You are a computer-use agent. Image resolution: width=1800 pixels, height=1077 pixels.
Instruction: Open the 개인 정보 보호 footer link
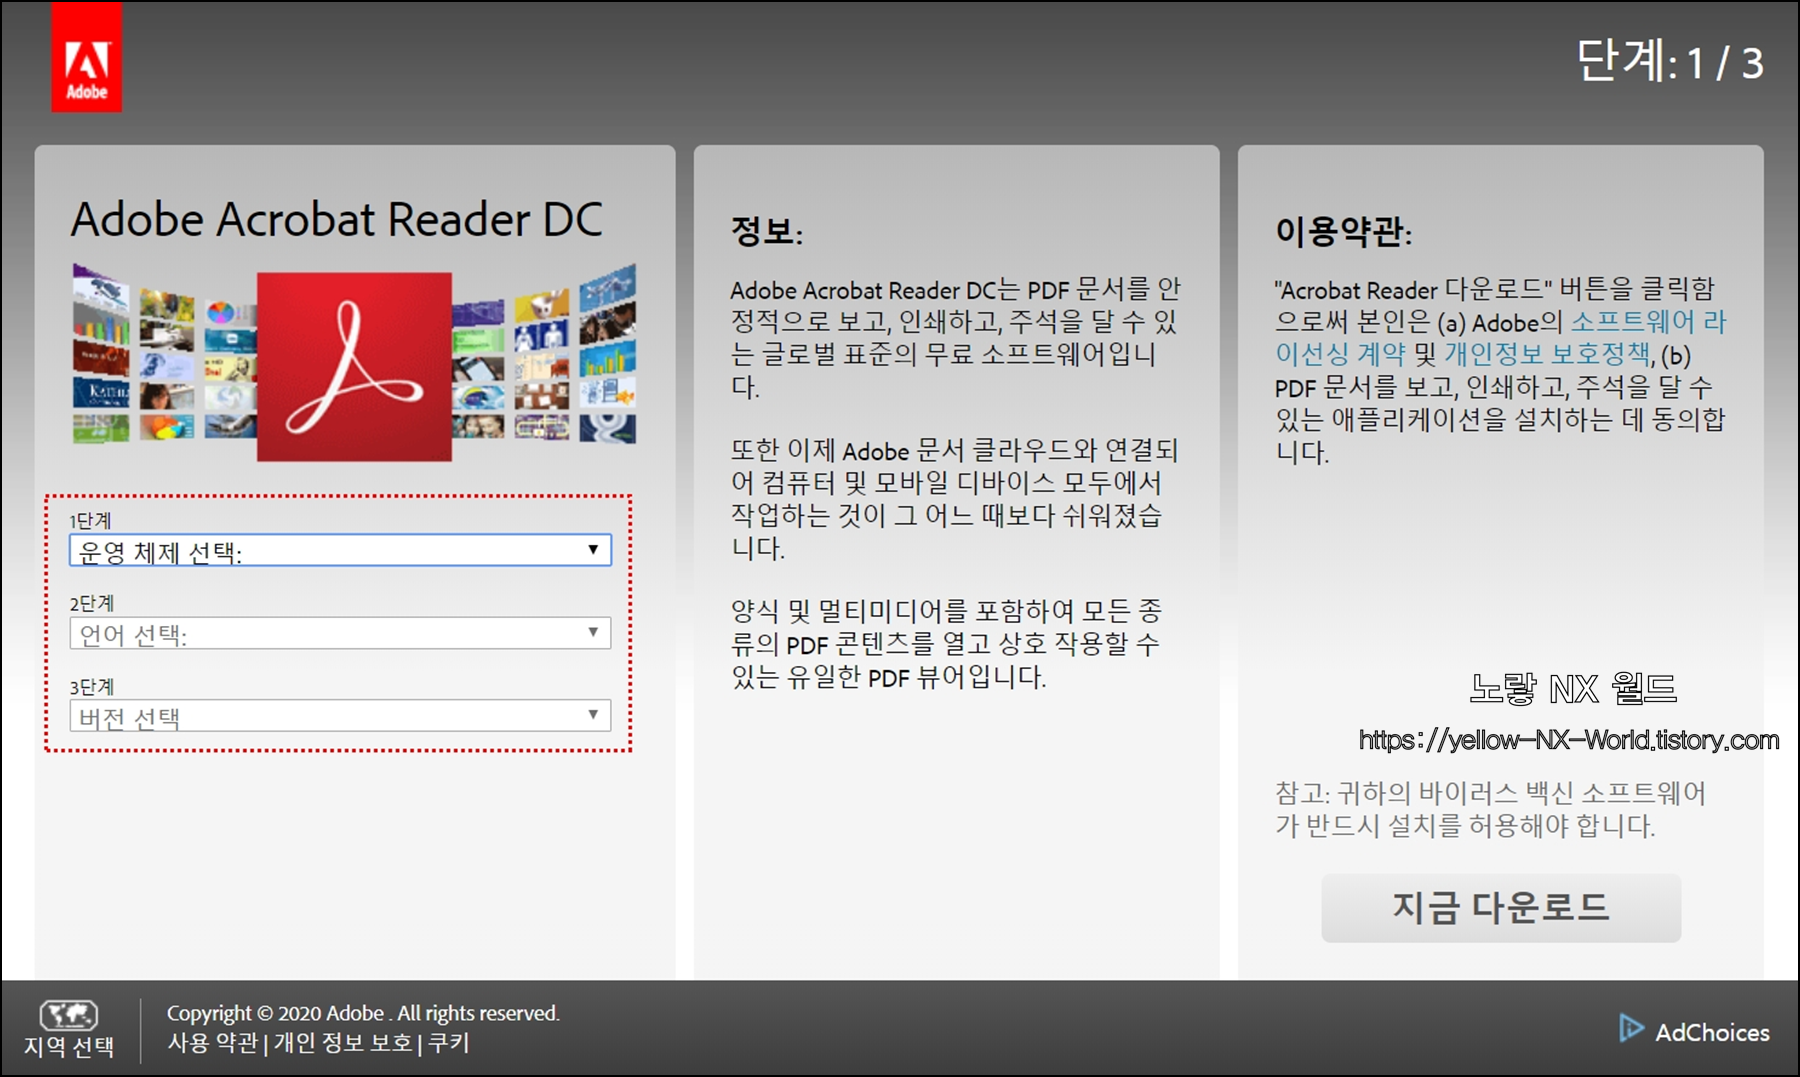point(343,1043)
